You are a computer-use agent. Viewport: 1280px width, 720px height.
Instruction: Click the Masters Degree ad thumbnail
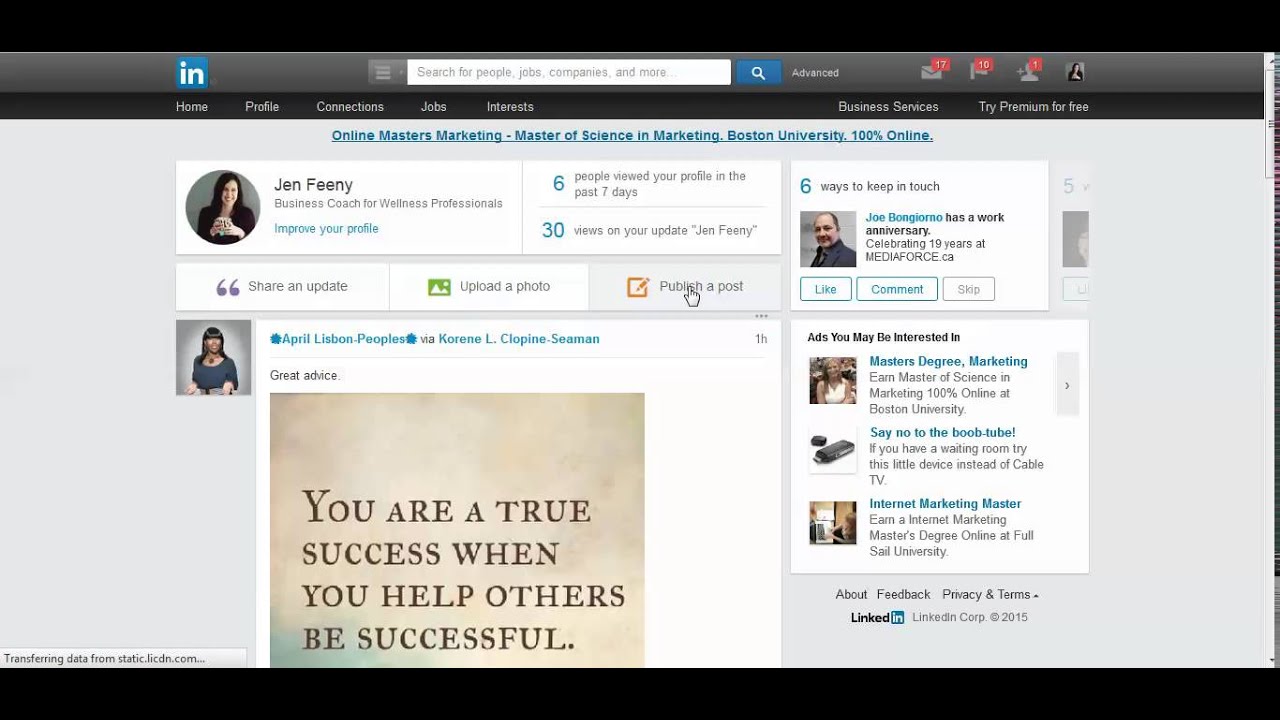pos(833,381)
